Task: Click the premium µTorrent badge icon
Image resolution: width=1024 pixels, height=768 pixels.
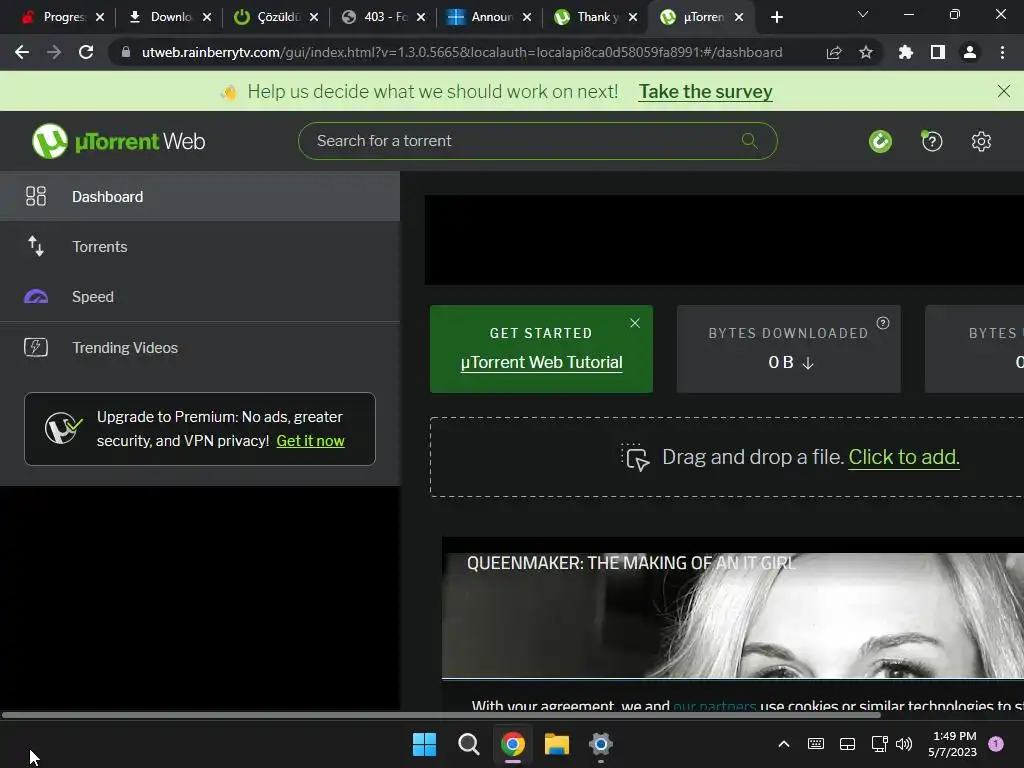Action: 63,428
